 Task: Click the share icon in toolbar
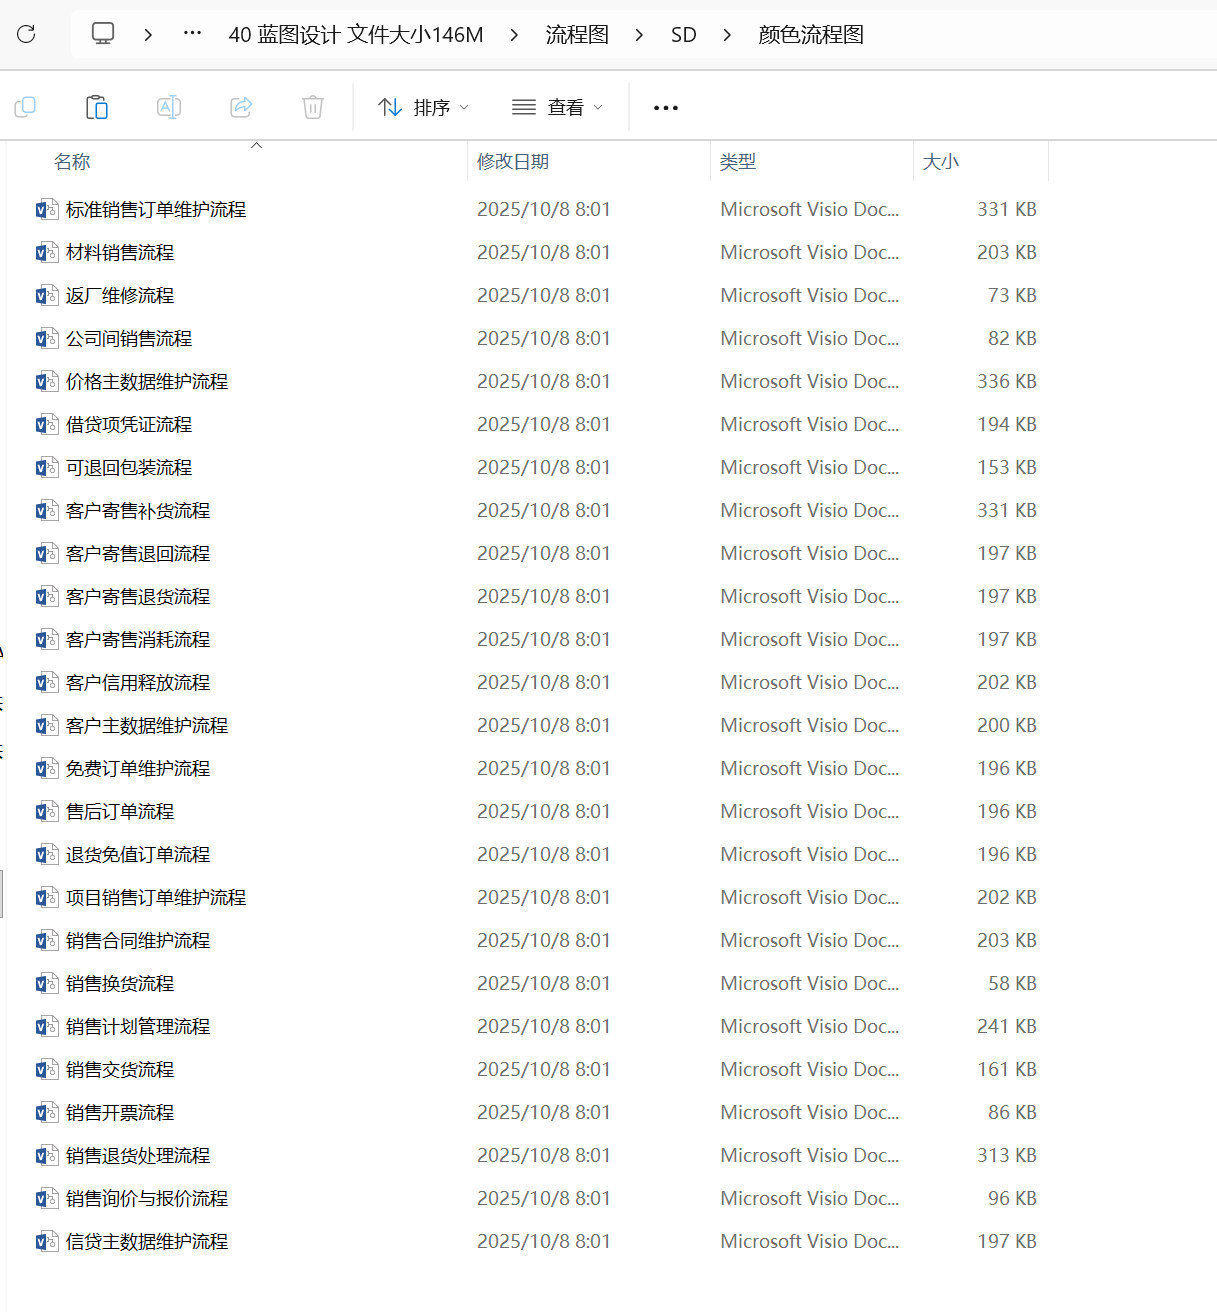[241, 107]
